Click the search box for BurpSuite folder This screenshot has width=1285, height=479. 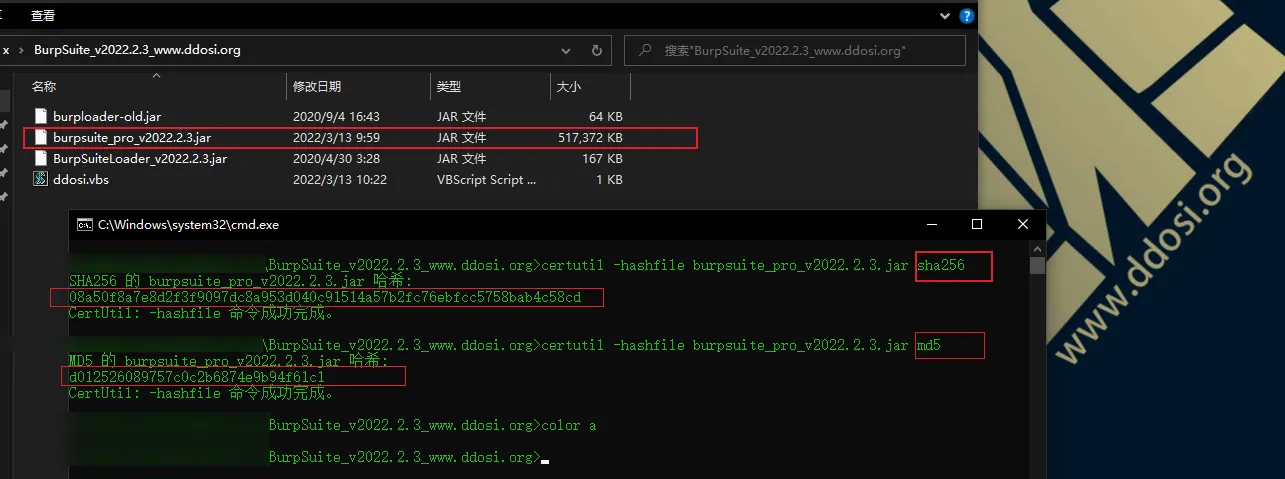click(x=795, y=50)
